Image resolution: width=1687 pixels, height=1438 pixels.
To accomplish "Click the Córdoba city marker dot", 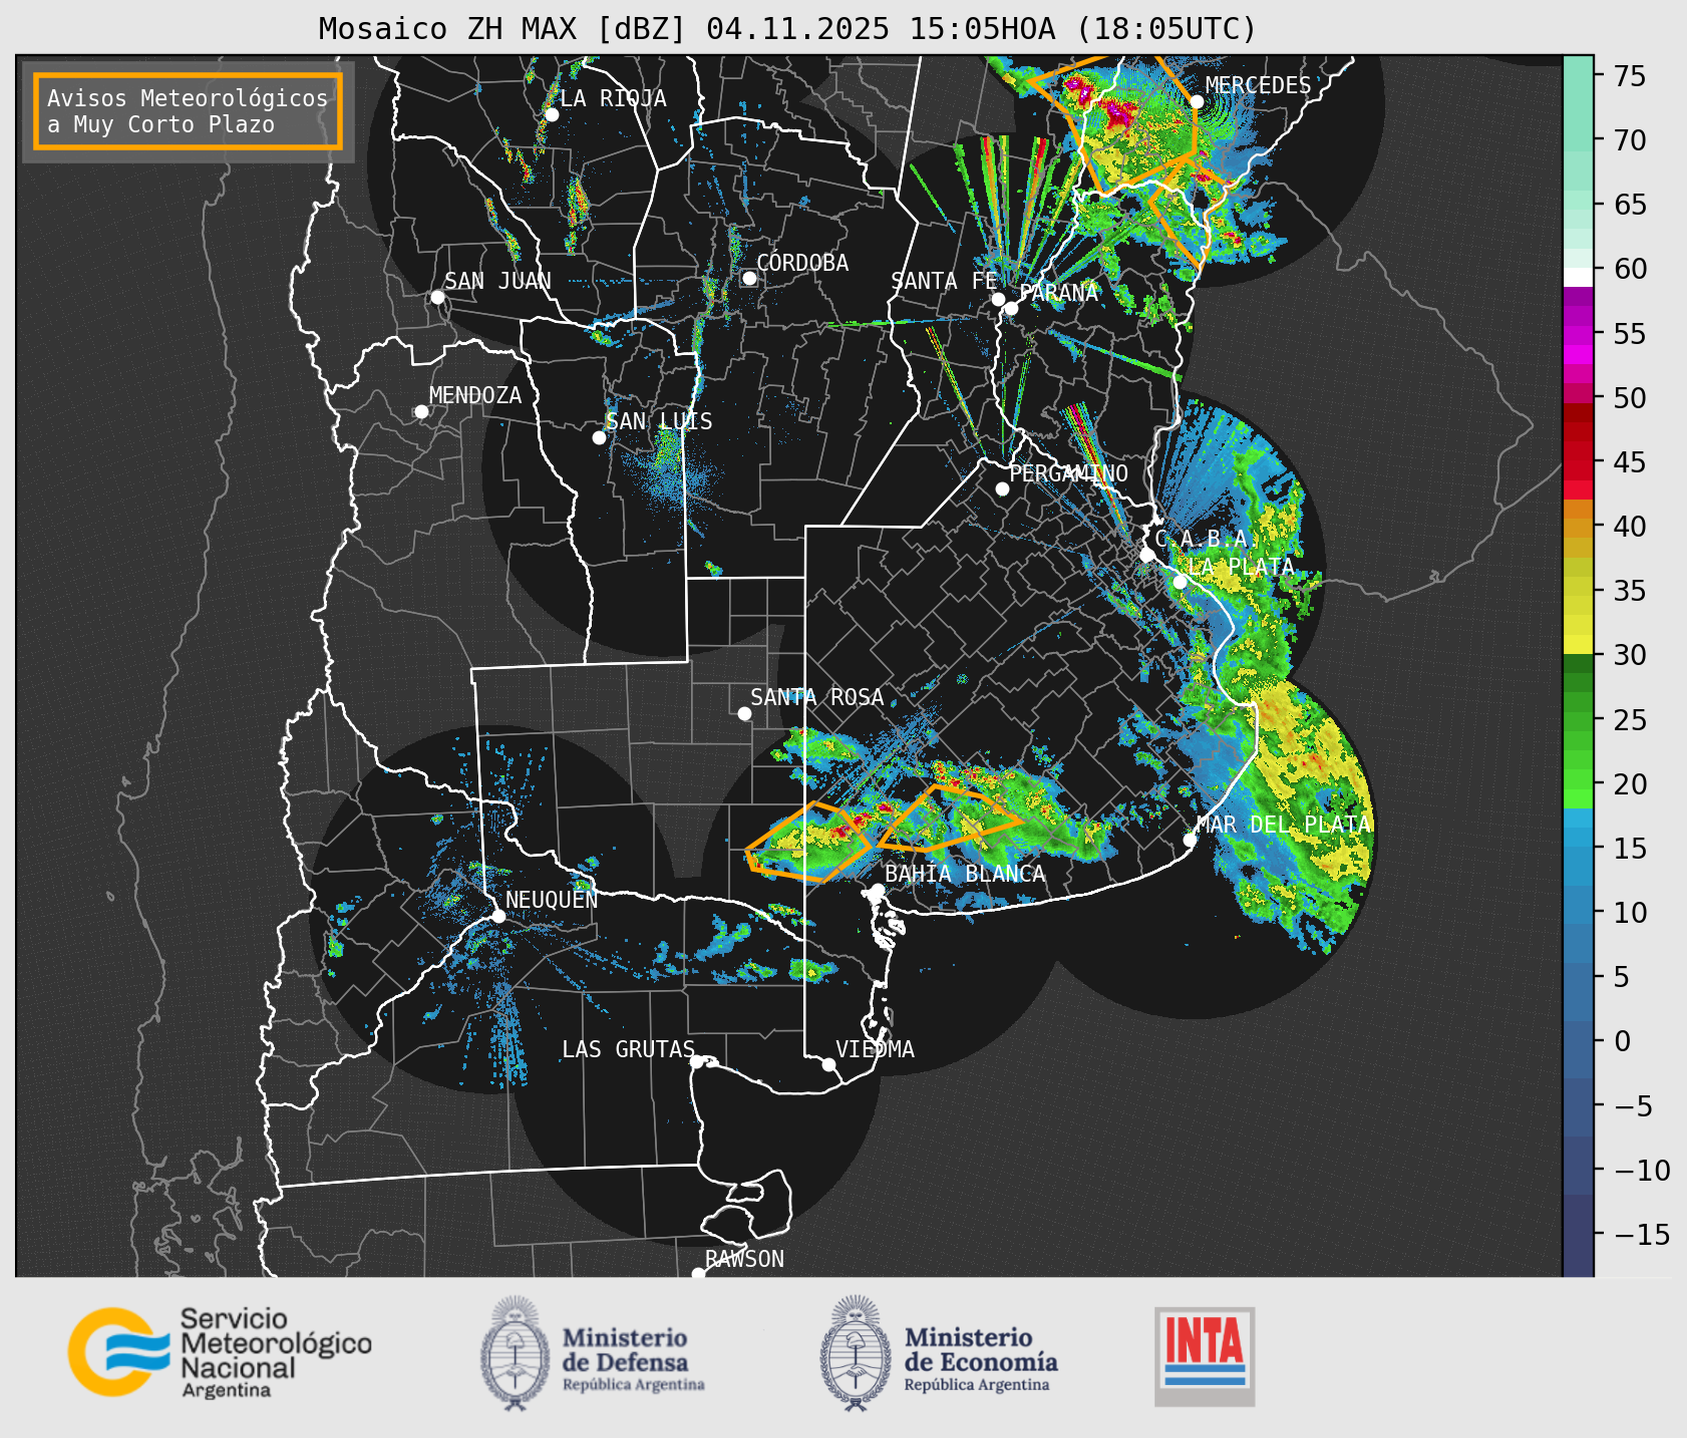I will coord(749,278).
